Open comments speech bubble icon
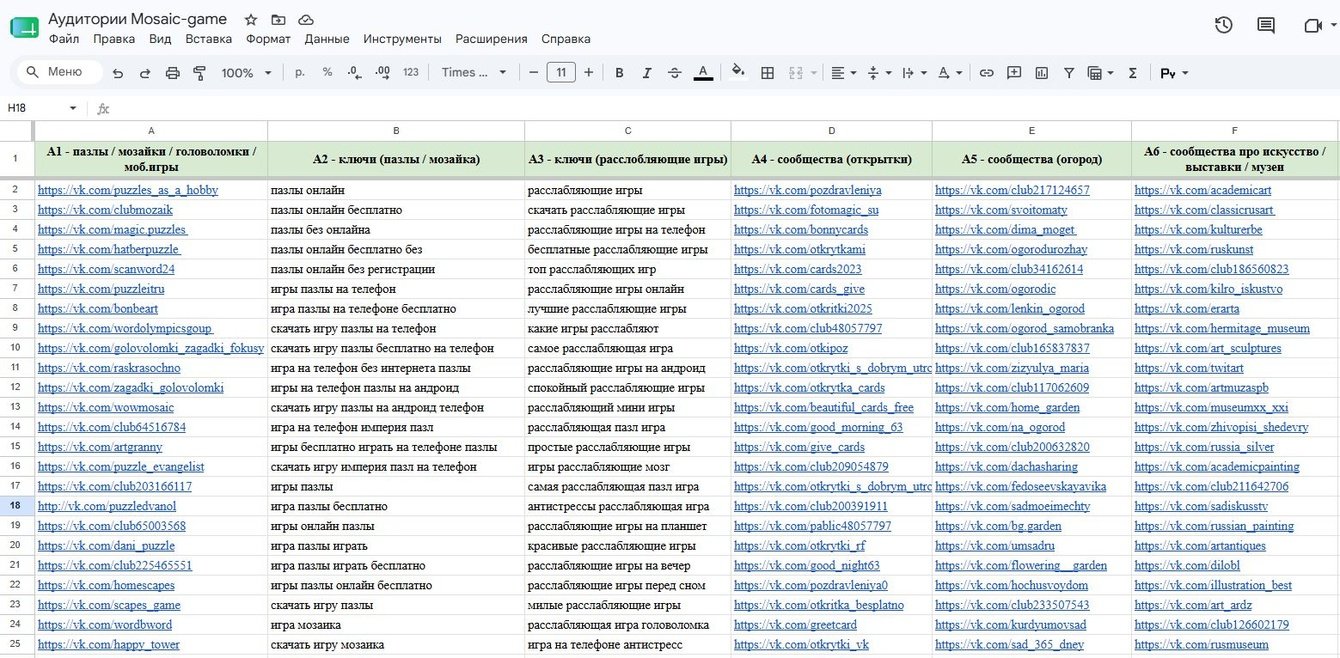1340x658 pixels. click(1266, 25)
